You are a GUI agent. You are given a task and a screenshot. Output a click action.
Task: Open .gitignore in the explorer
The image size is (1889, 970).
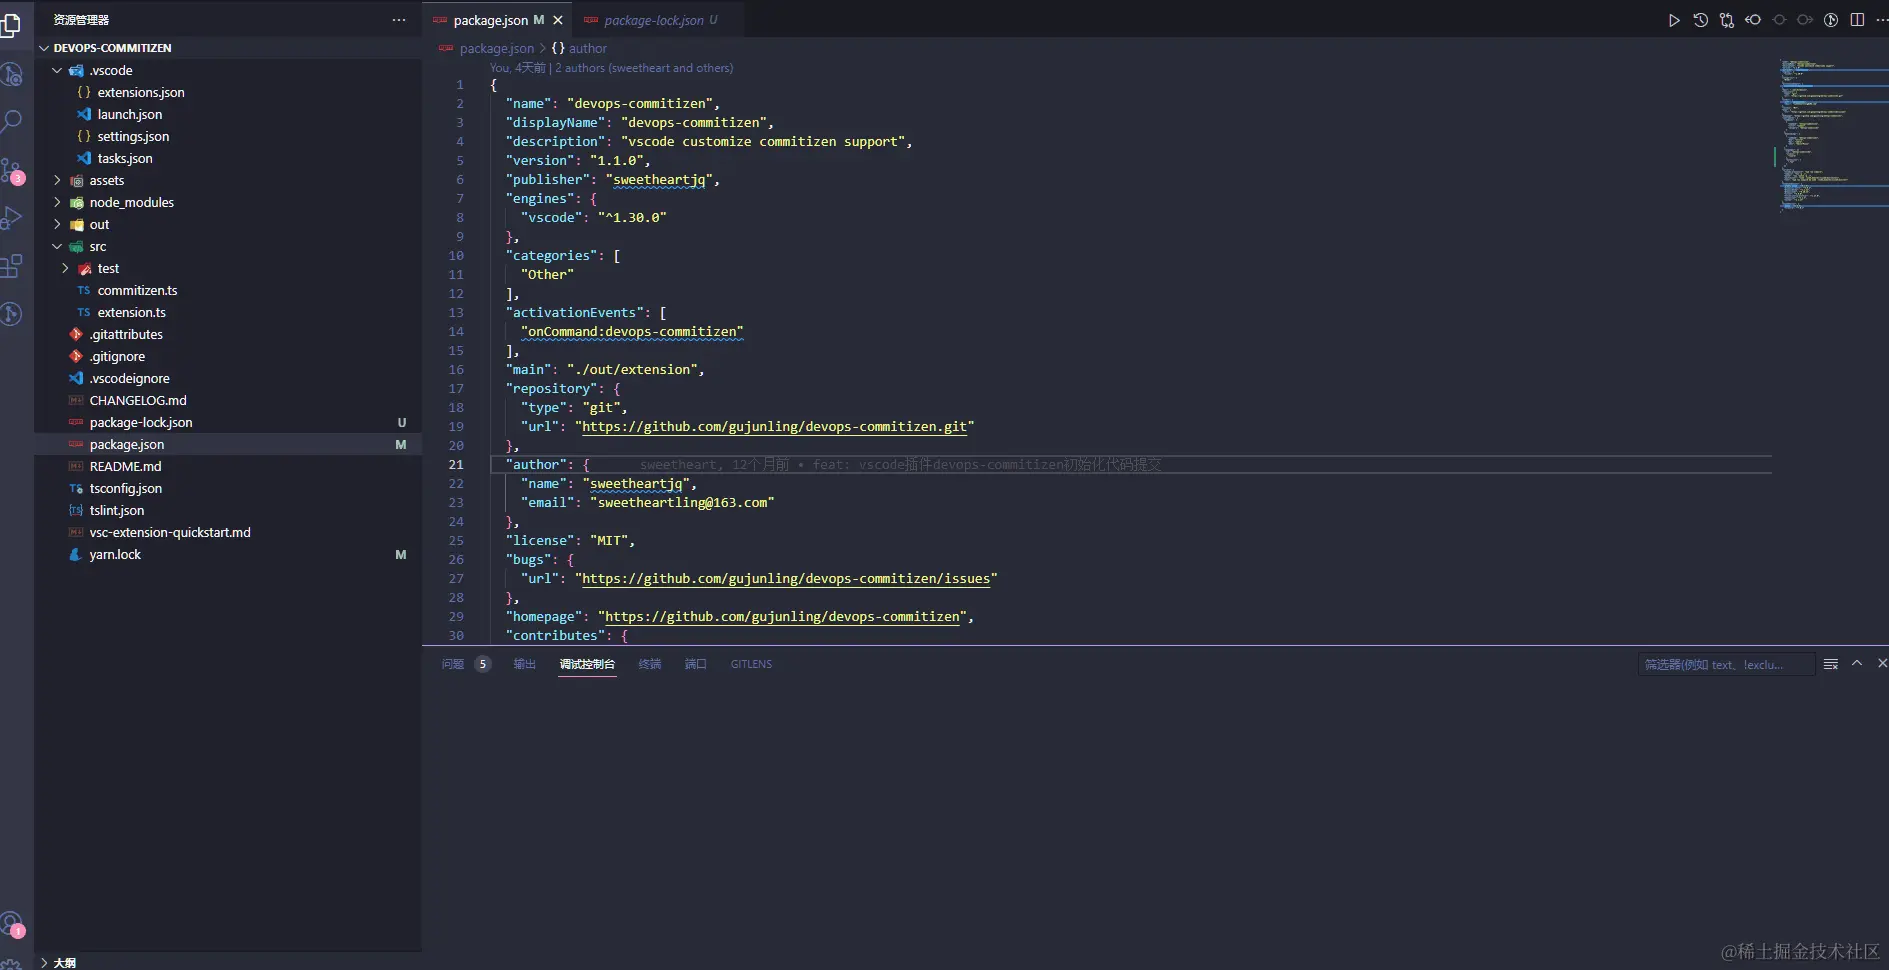(228, 356)
